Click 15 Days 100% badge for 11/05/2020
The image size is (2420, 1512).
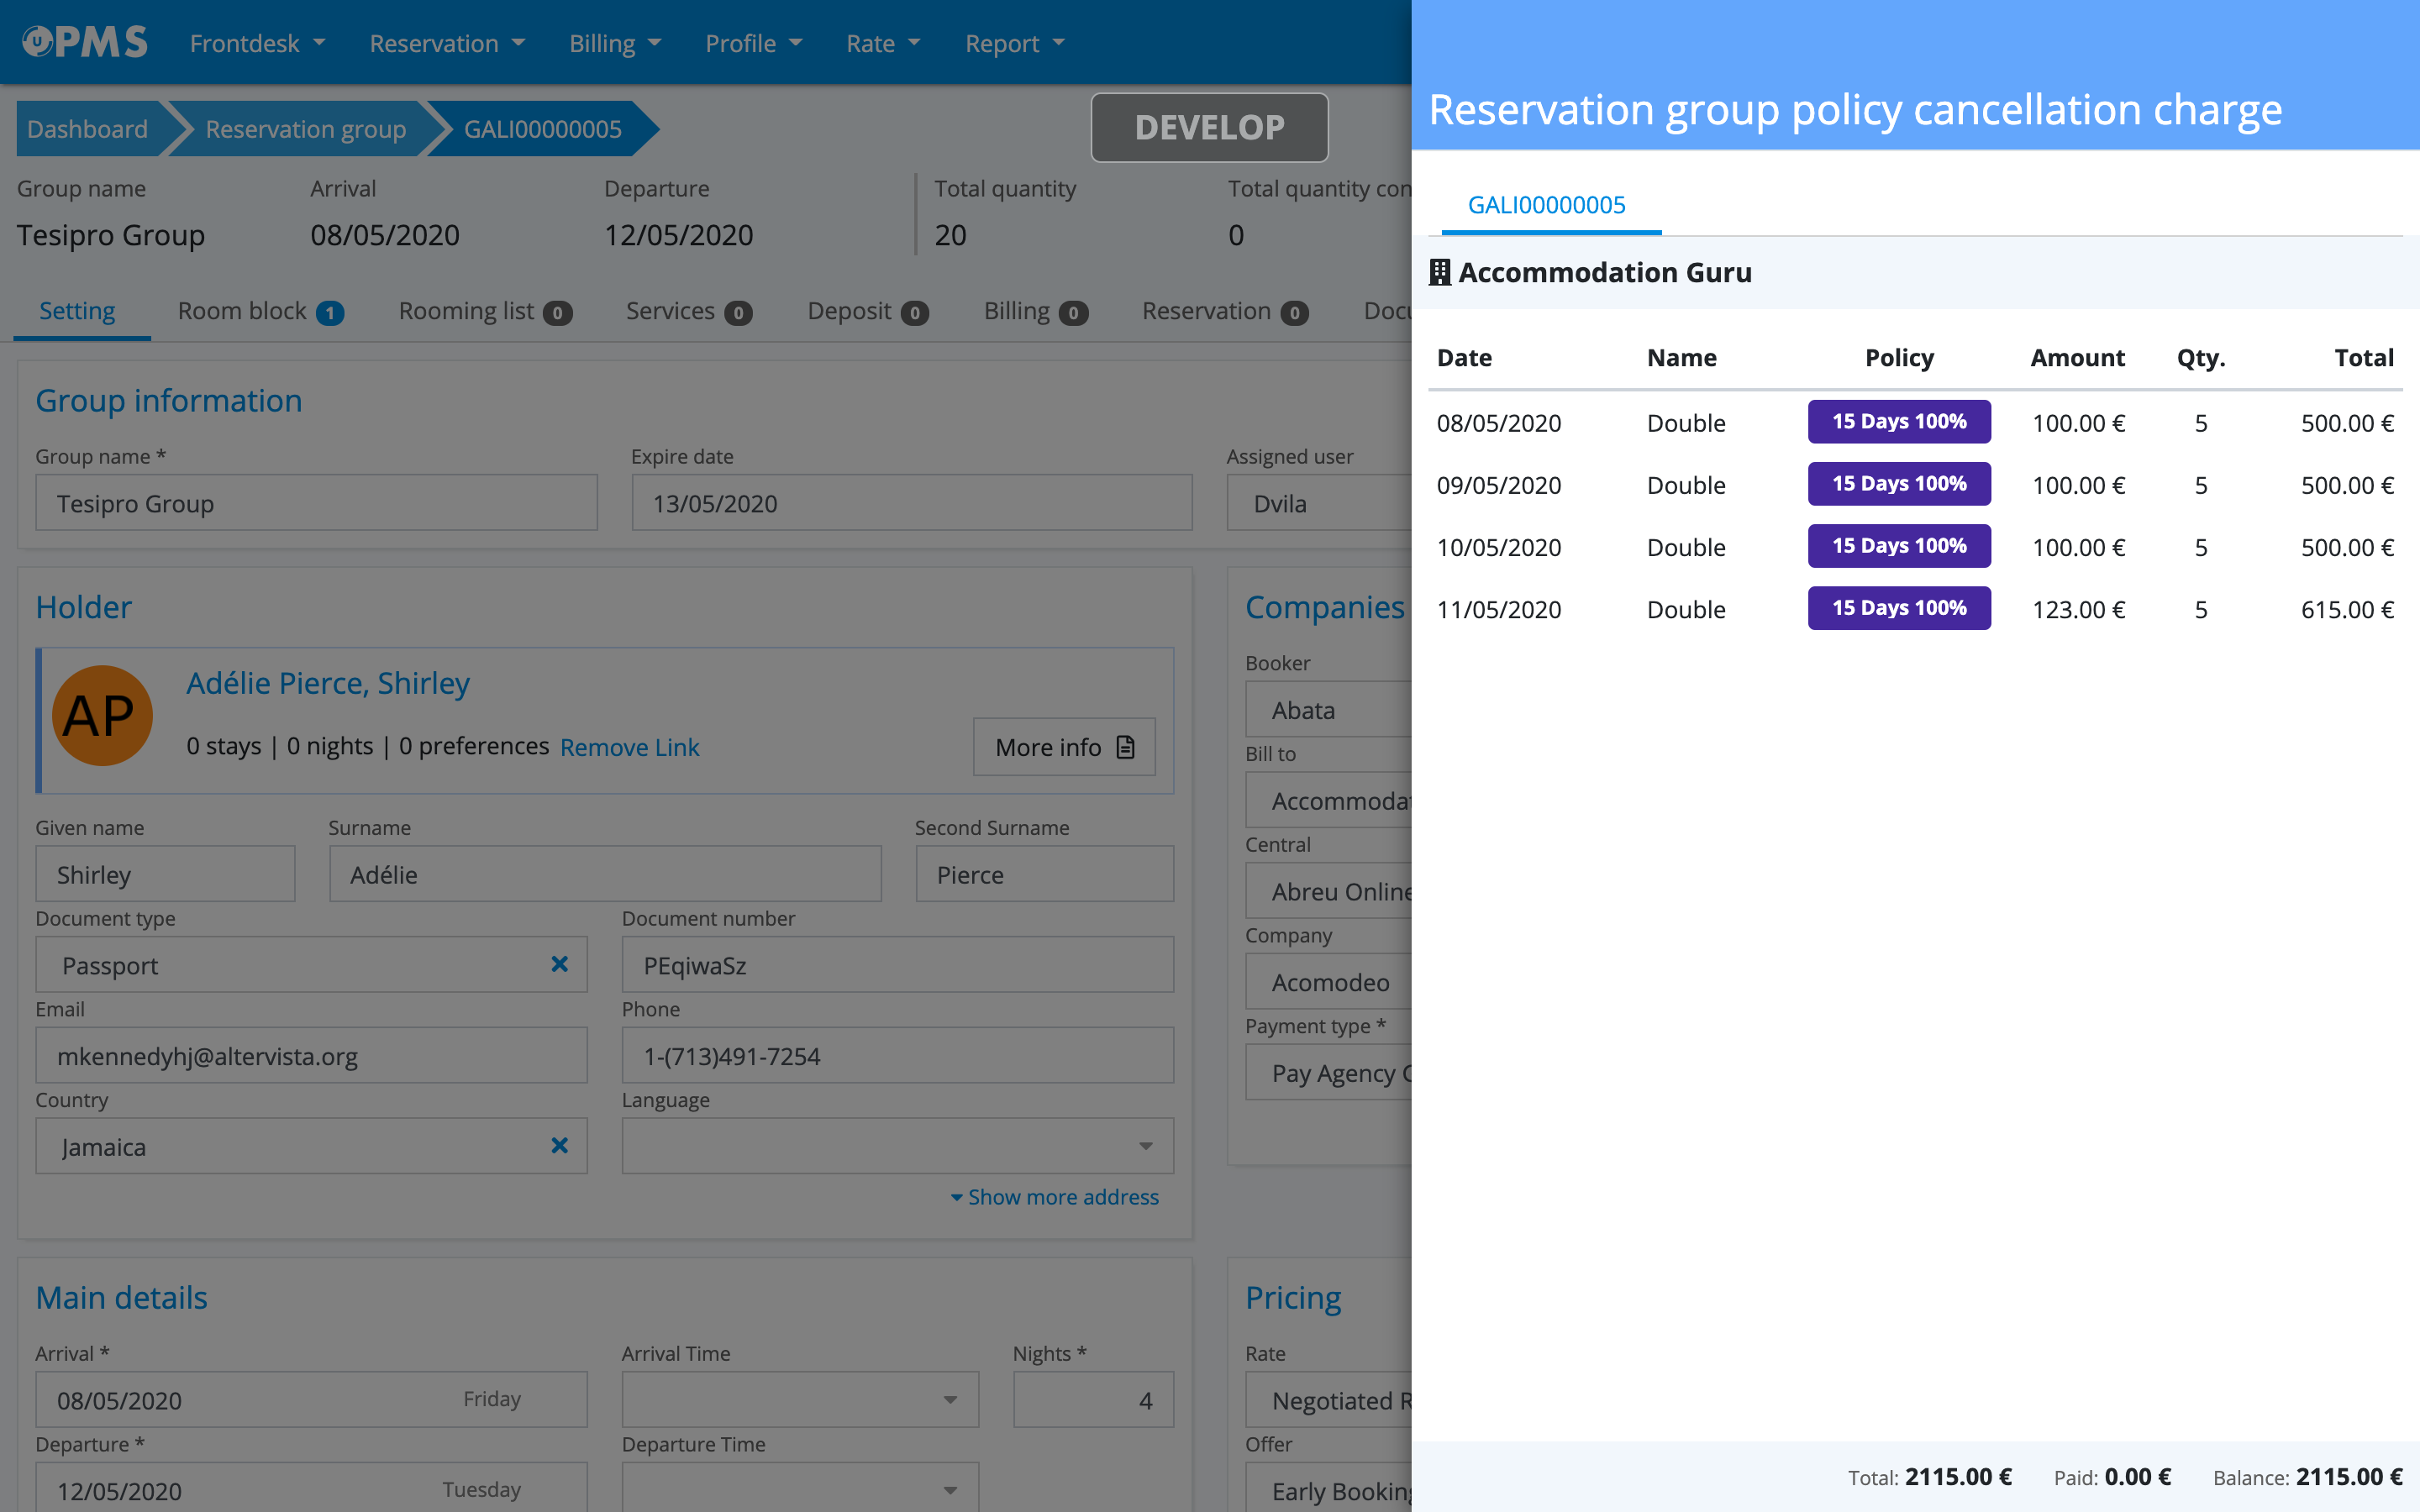pyautogui.click(x=1898, y=608)
